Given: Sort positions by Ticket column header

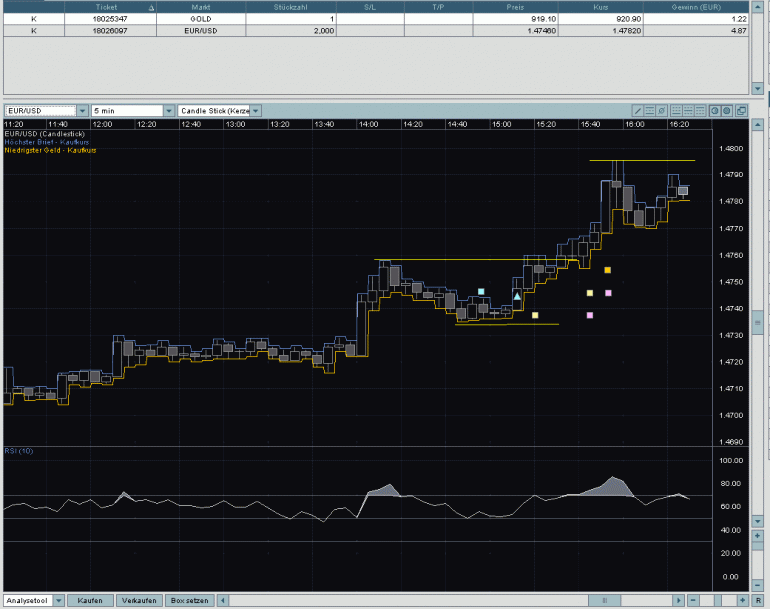Looking at the screenshot, I should 104,6.
